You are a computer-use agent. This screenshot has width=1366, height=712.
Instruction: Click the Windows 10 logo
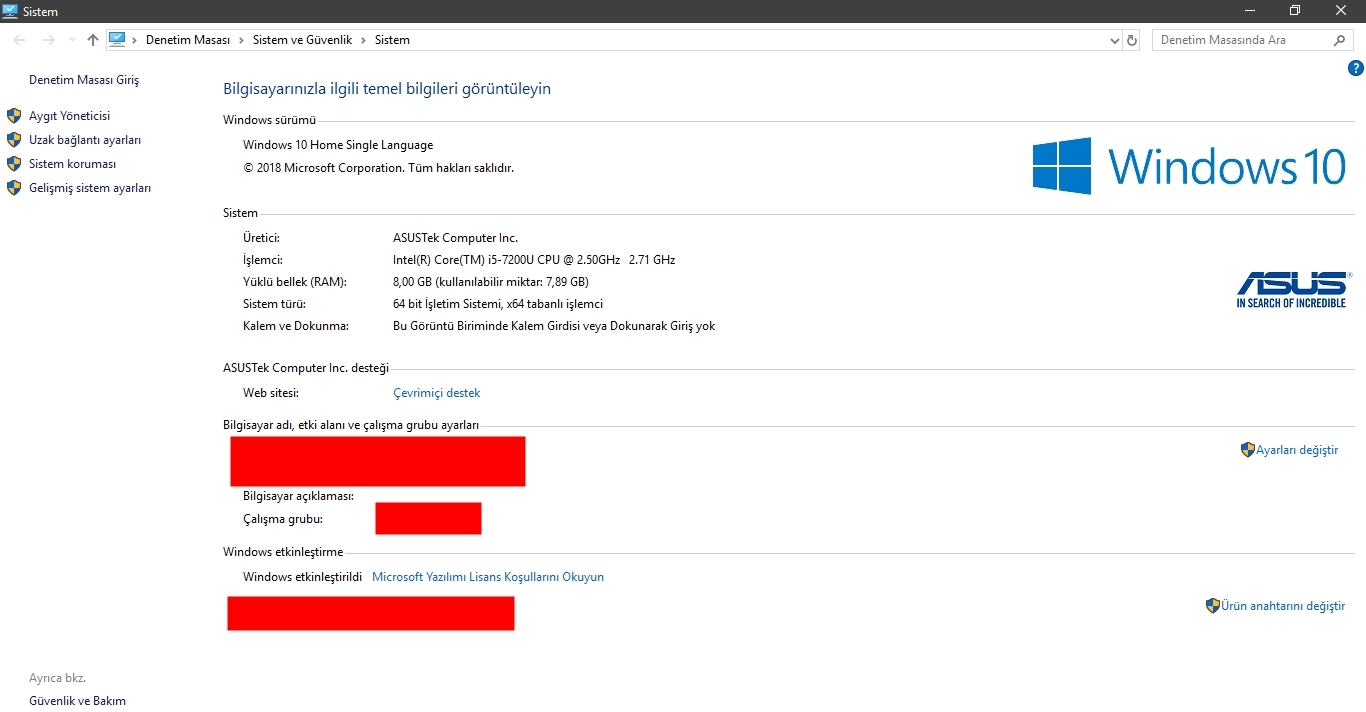pyautogui.click(x=1190, y=166)
